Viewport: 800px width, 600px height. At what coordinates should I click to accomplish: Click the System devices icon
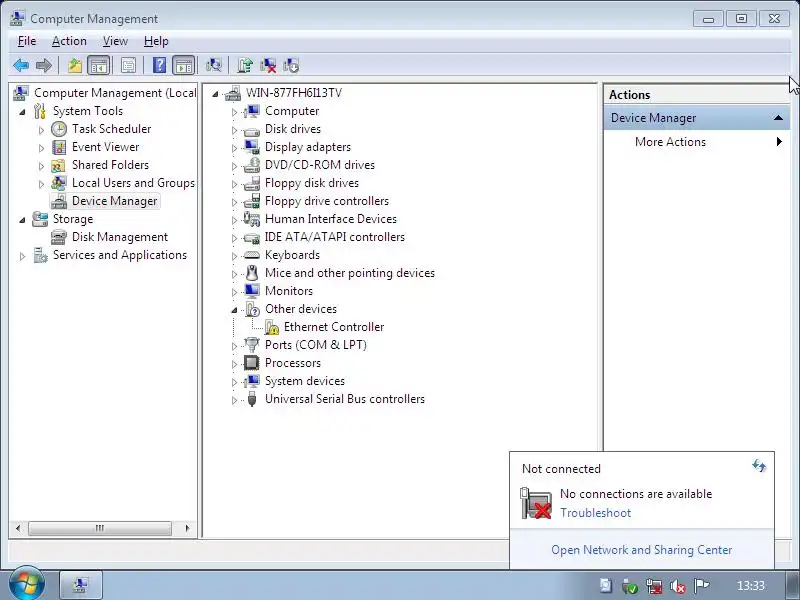252,381
